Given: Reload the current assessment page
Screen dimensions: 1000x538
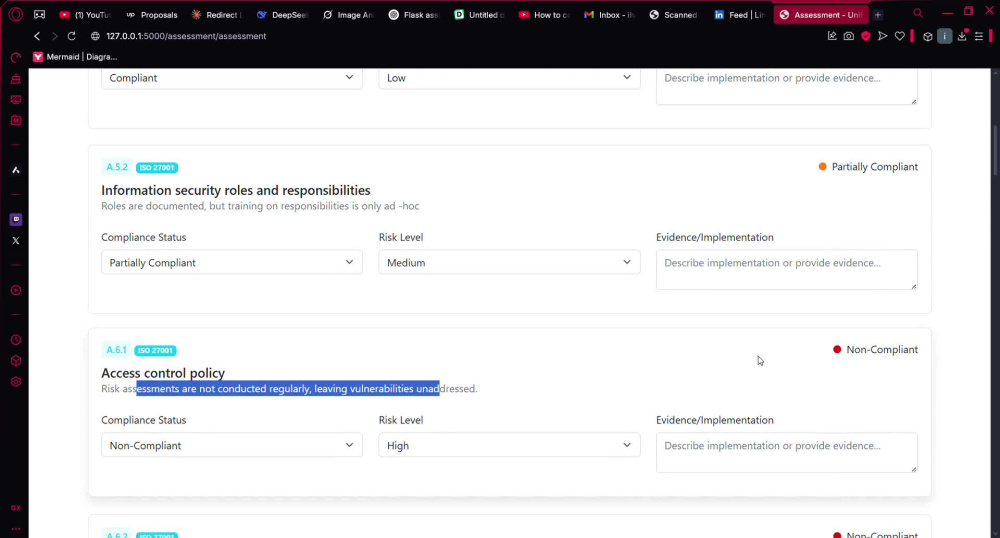Looking at the screenshot, I should (71, 36).
